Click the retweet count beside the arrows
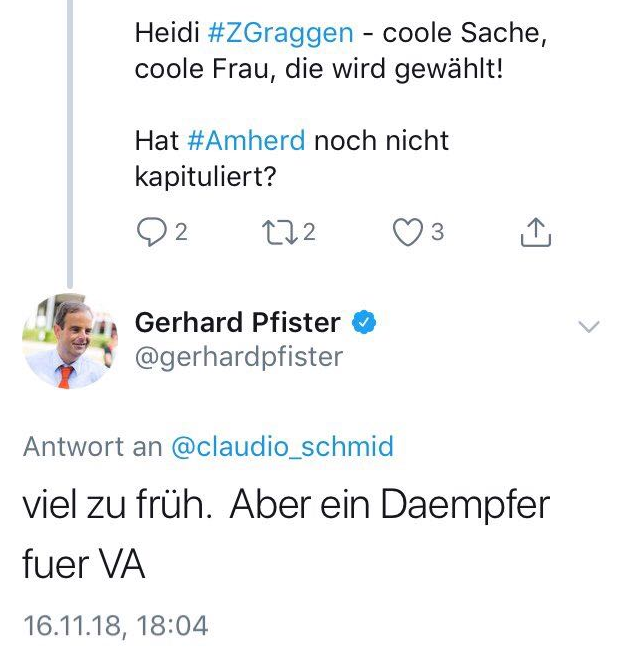 309,233
